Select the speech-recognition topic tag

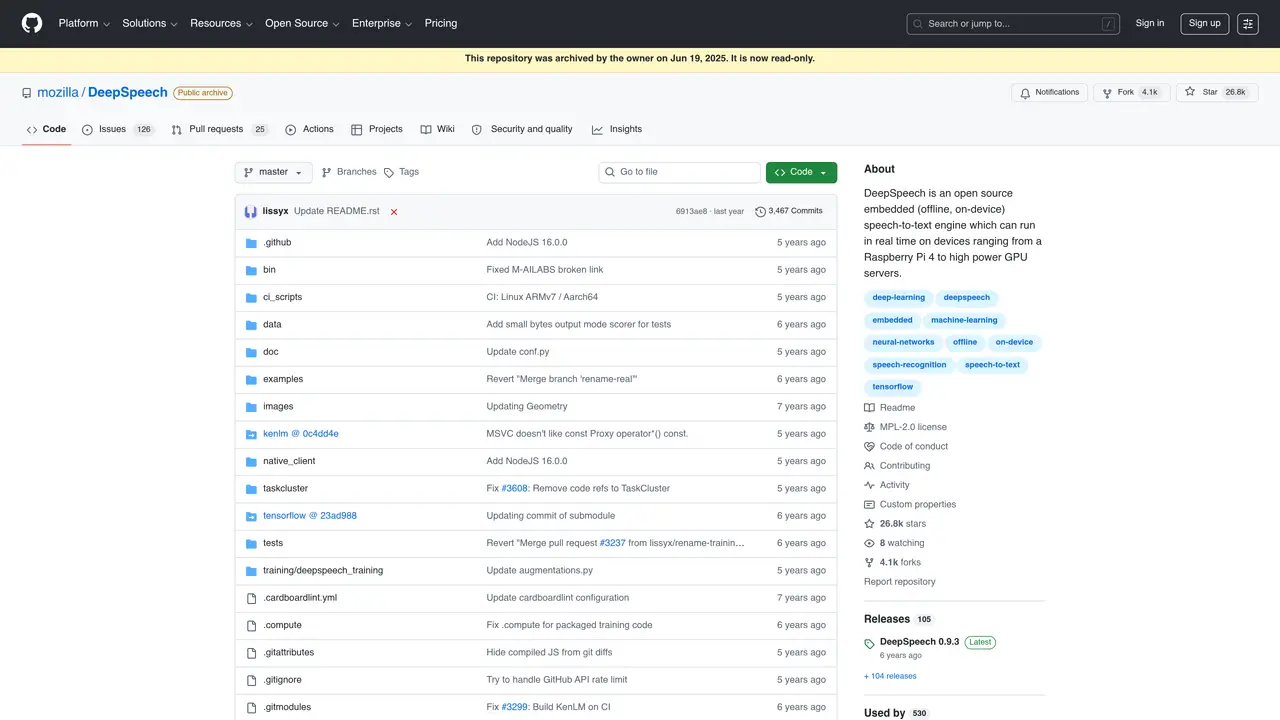[x=909, y=365]
